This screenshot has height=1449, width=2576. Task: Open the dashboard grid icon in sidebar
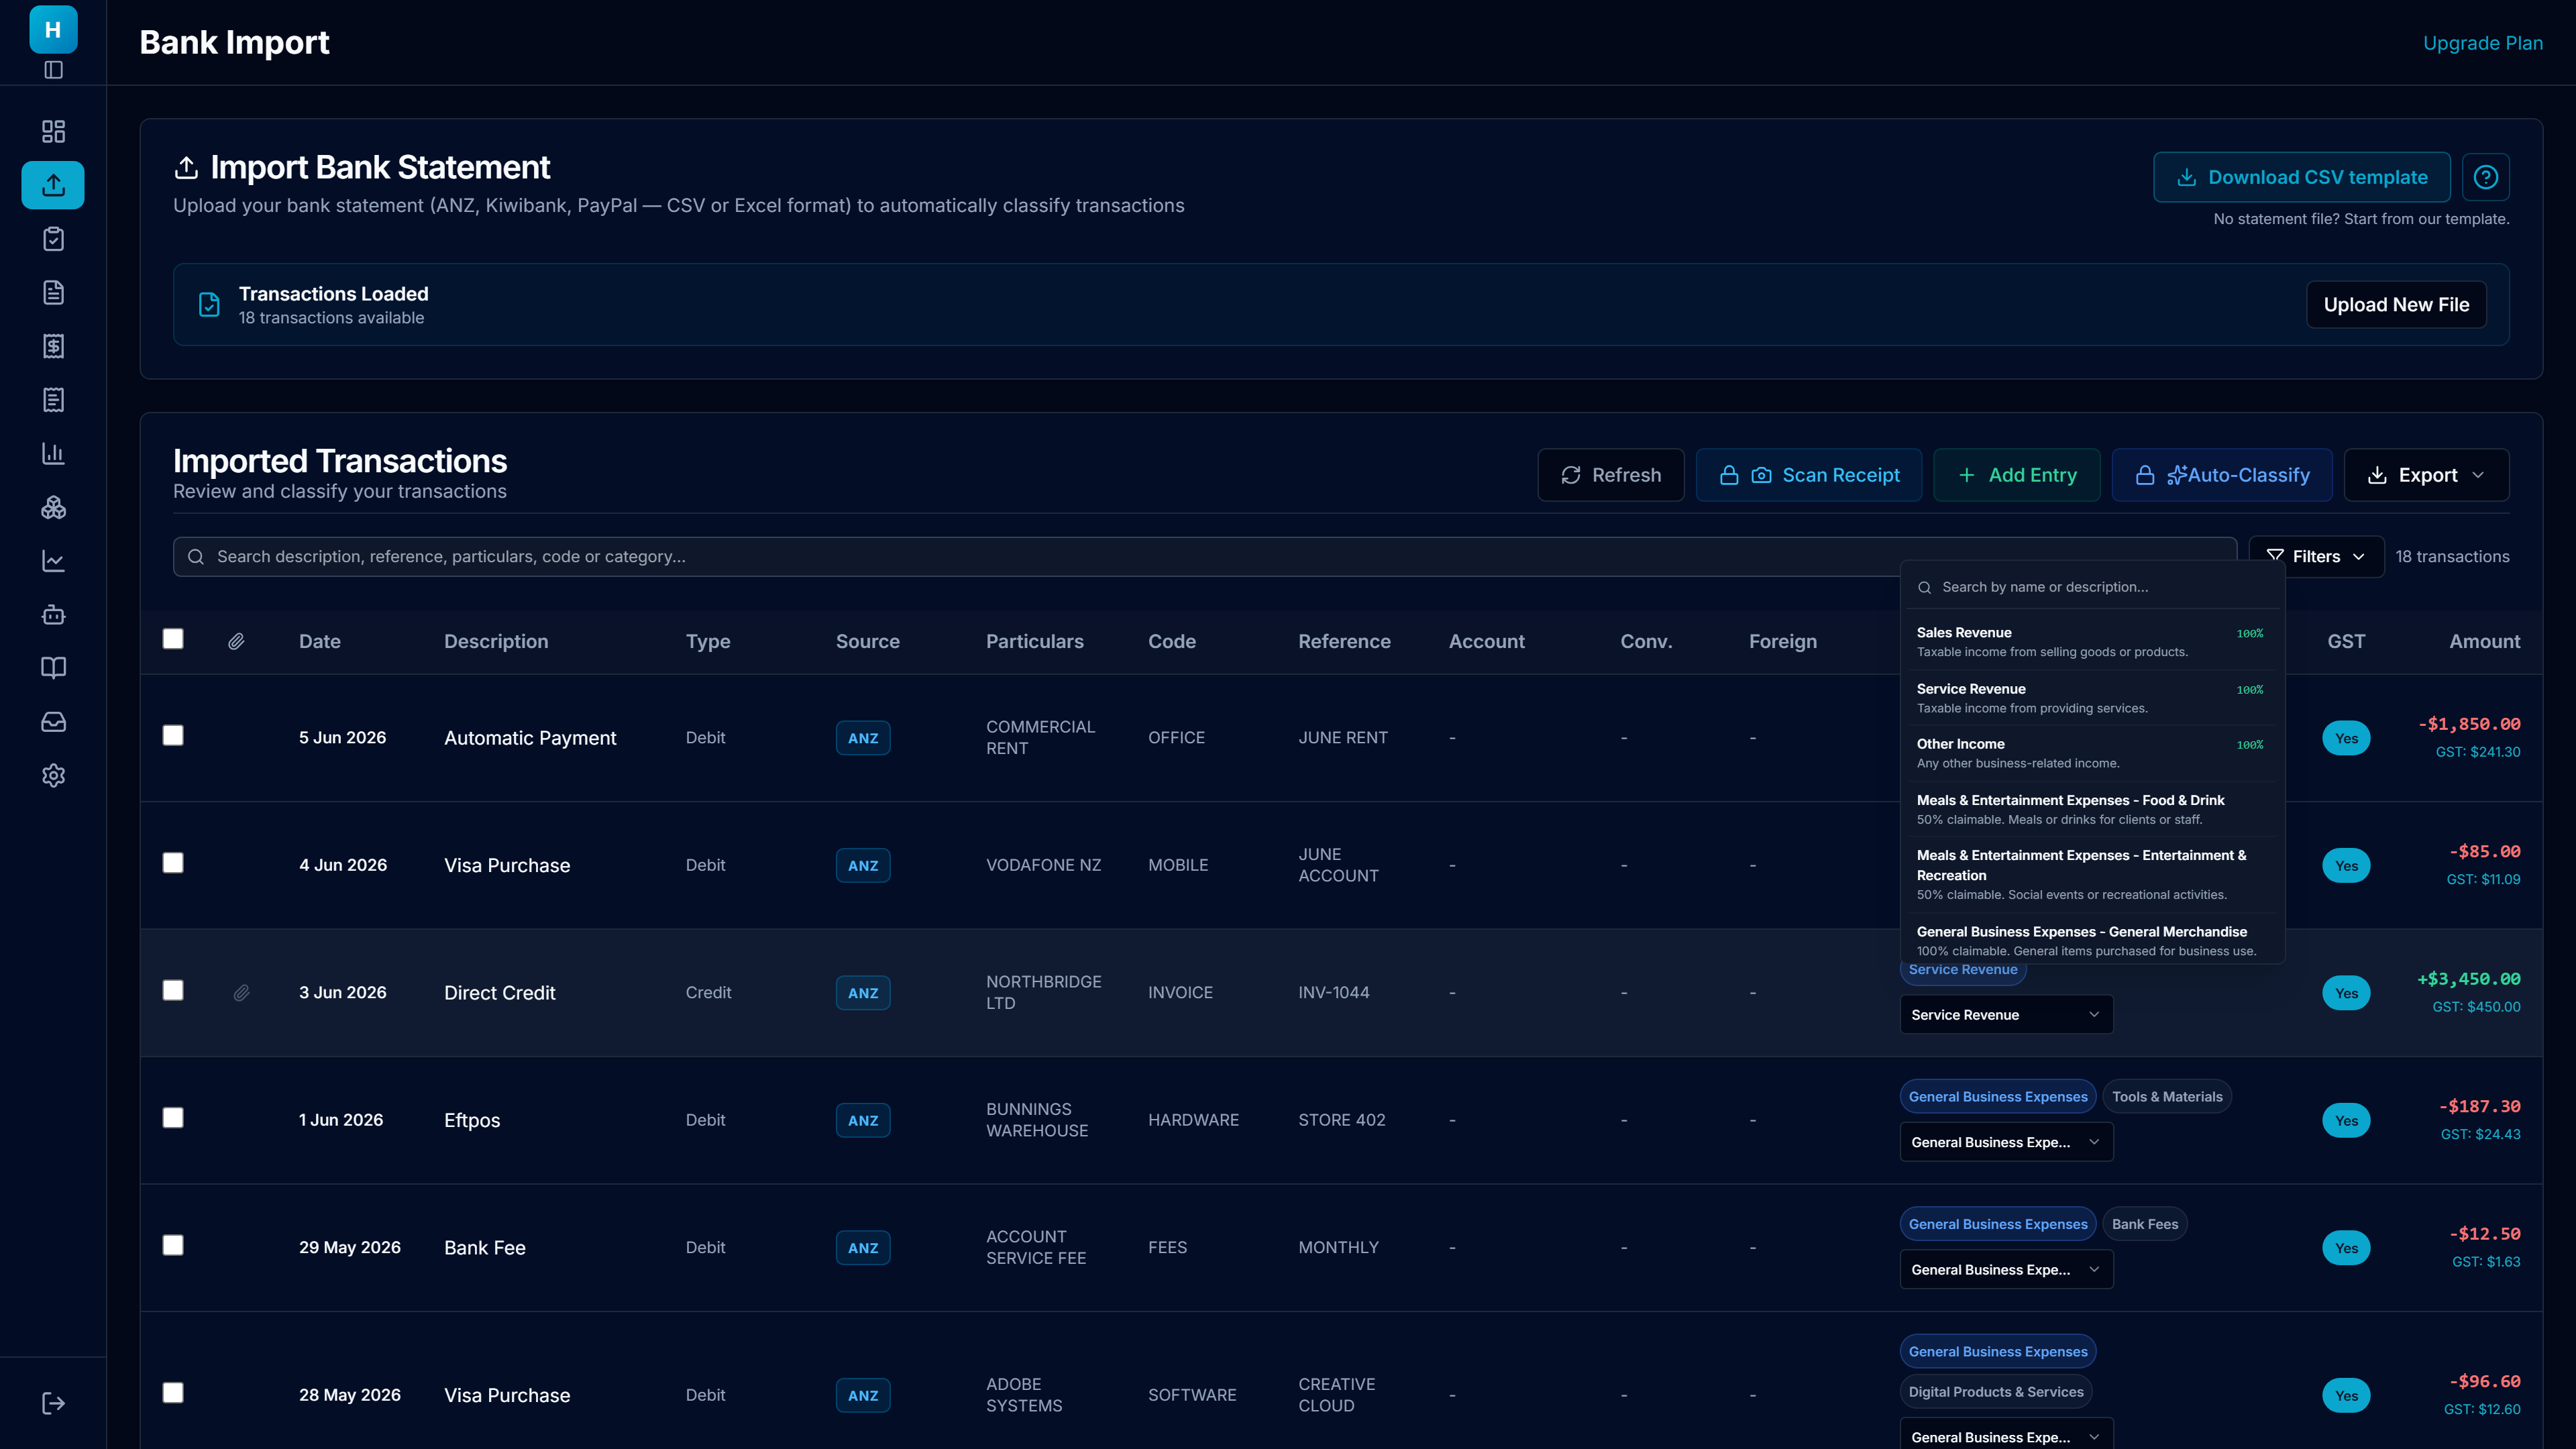(53, 131)
